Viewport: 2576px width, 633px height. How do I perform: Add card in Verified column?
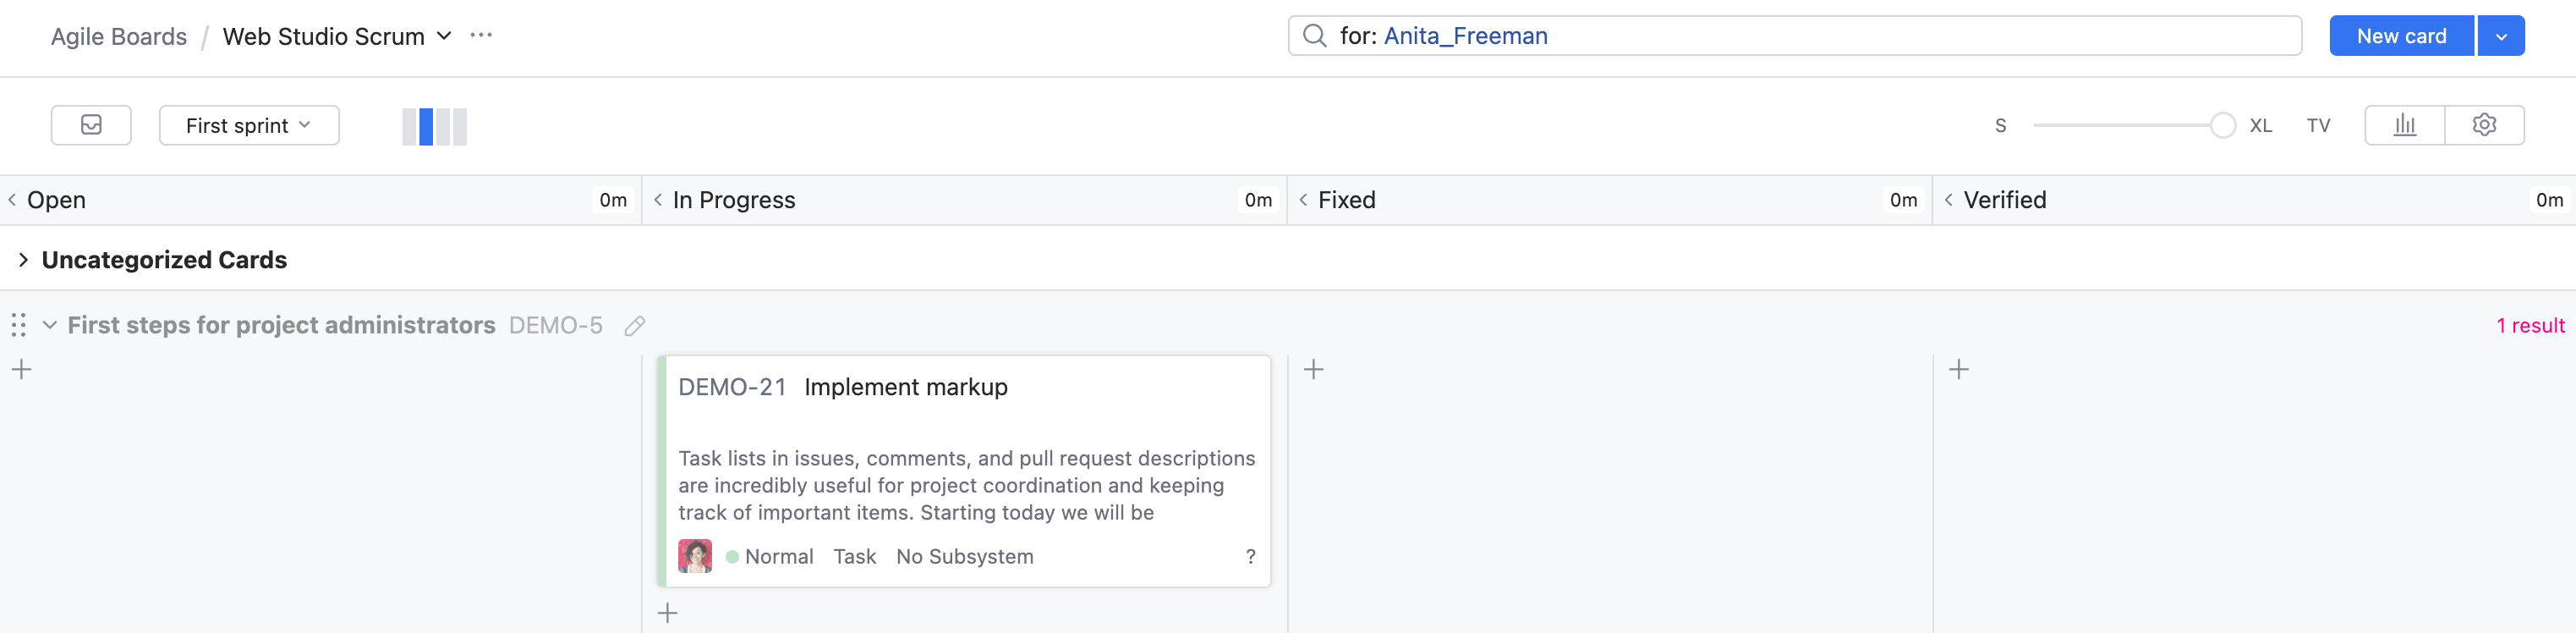pyautogui.click(x=1959, y=369)
